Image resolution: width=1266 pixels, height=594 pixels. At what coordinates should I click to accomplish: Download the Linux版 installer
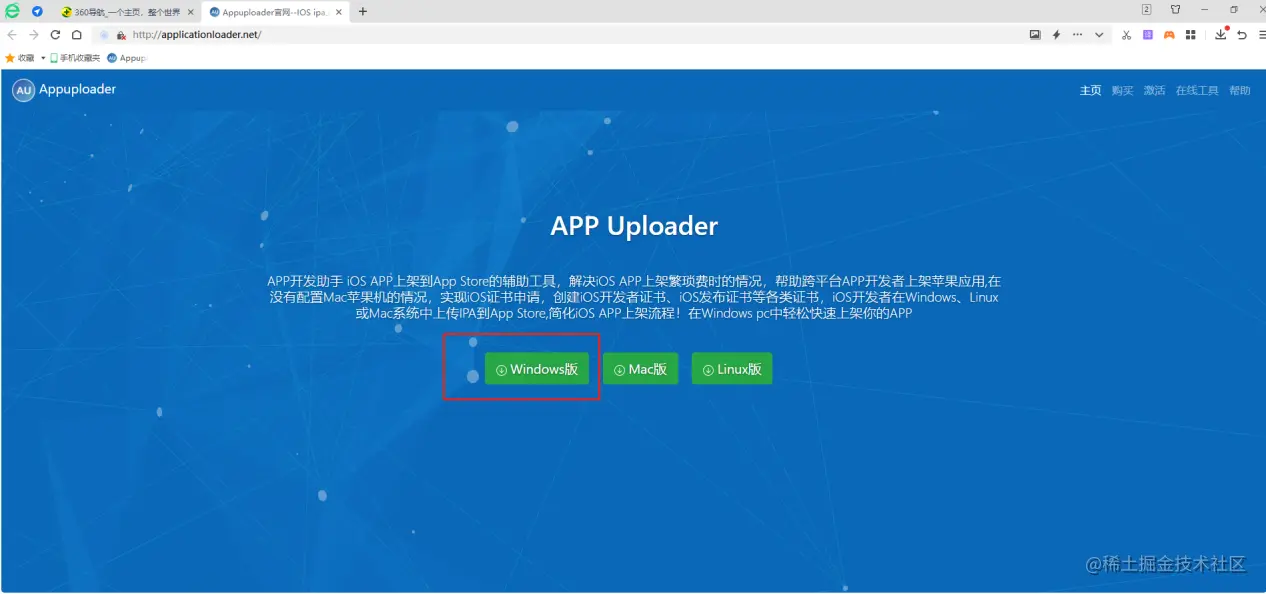click(x=732, y=369)
